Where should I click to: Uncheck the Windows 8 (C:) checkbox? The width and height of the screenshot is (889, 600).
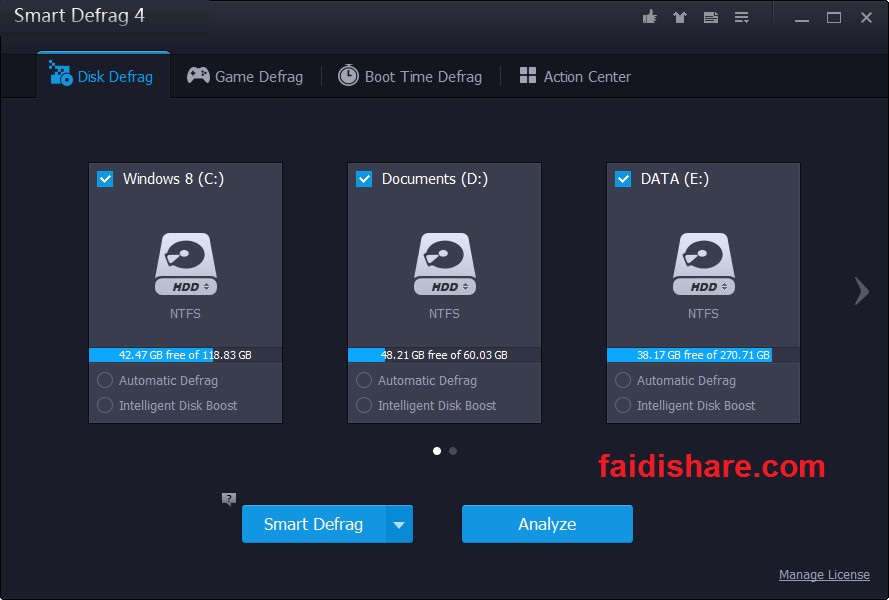pyautogui.click(x=105, y=179)
